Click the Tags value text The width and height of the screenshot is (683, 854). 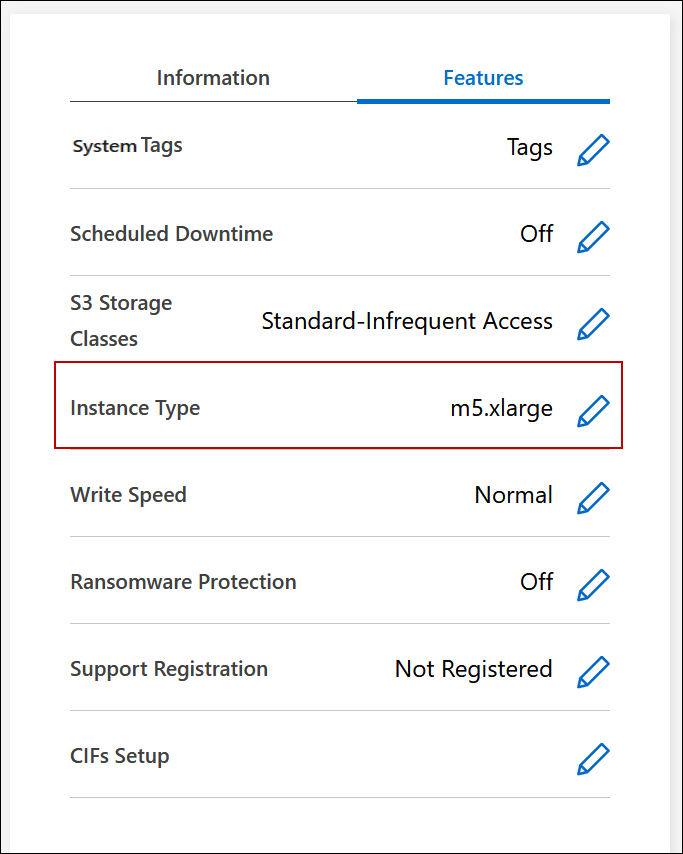tap(529, 148)
